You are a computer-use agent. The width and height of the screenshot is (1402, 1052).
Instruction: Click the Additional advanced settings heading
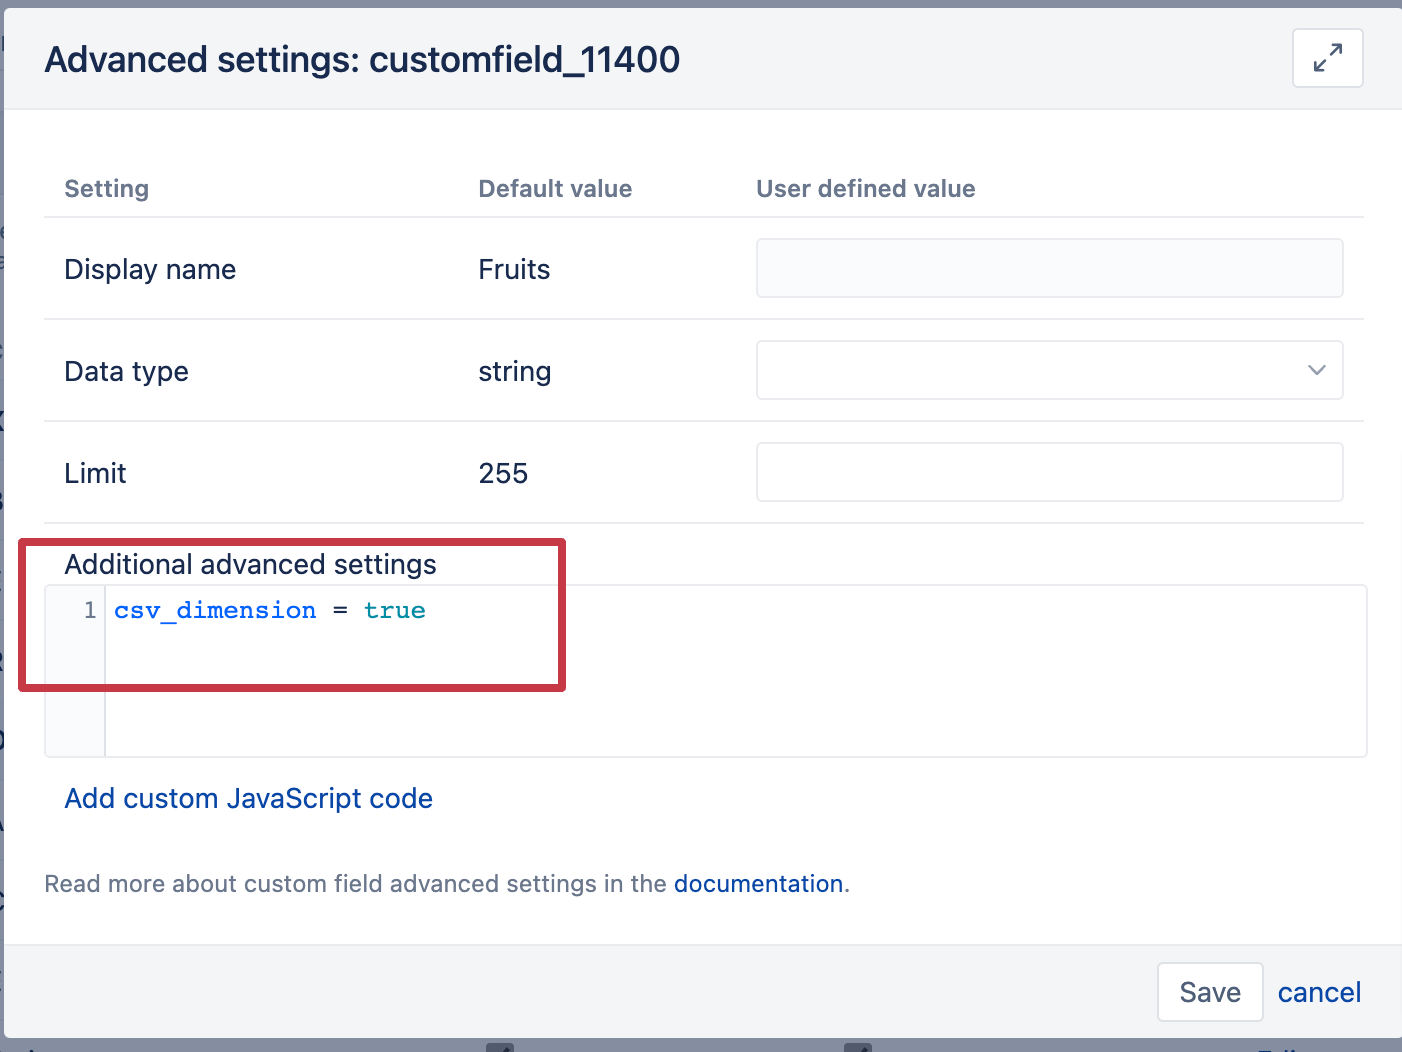tap(250, 564)
